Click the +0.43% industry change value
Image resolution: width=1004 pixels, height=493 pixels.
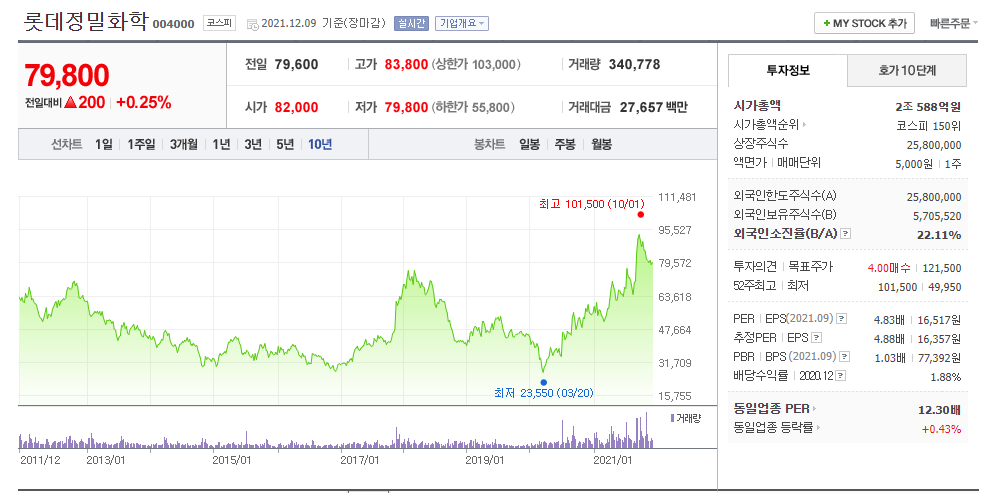coord(941,428)
